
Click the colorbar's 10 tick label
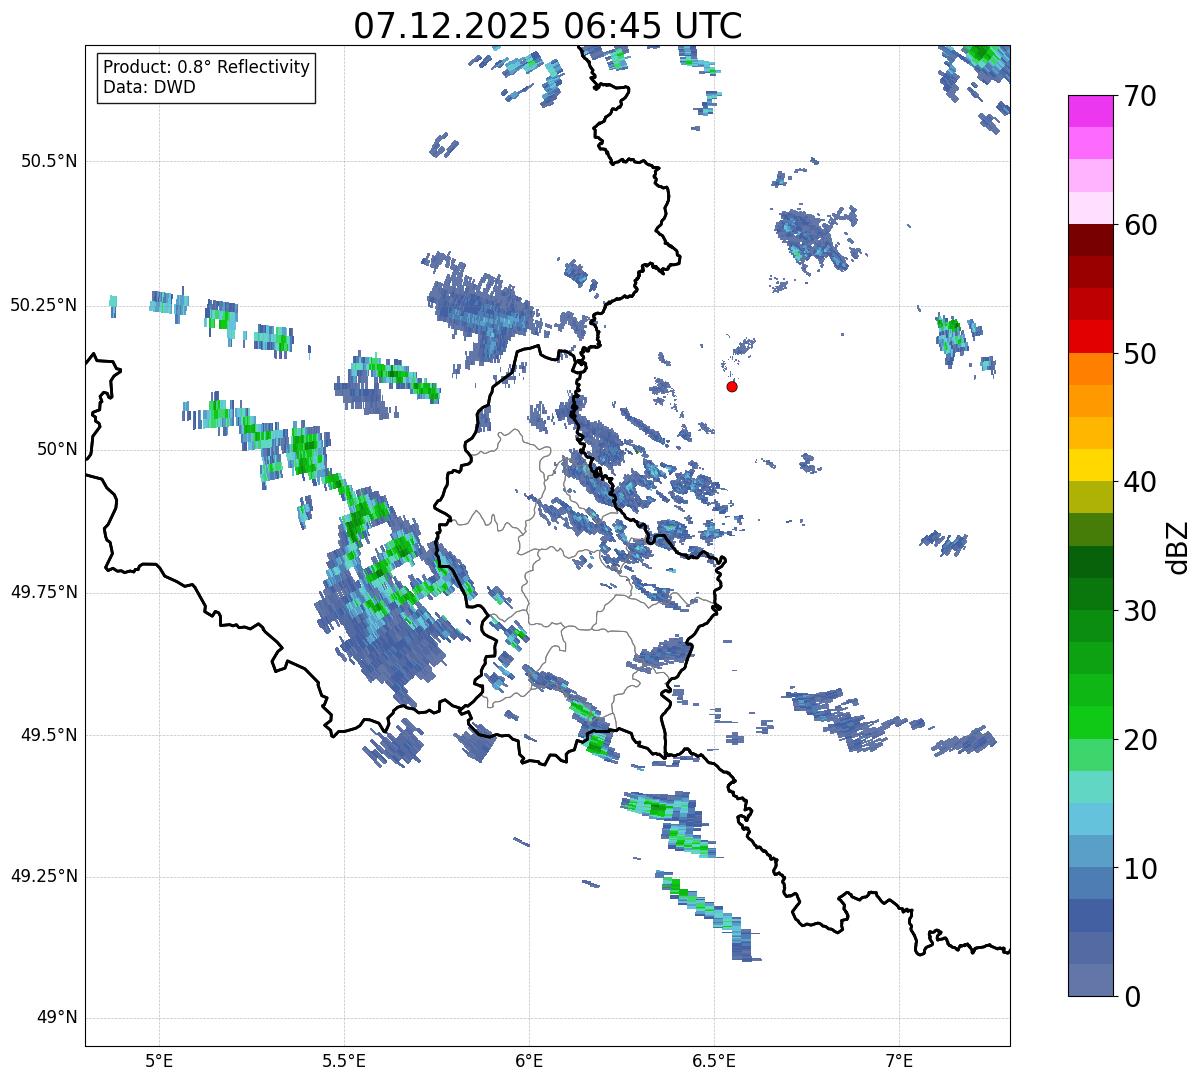pos(1140,869)
